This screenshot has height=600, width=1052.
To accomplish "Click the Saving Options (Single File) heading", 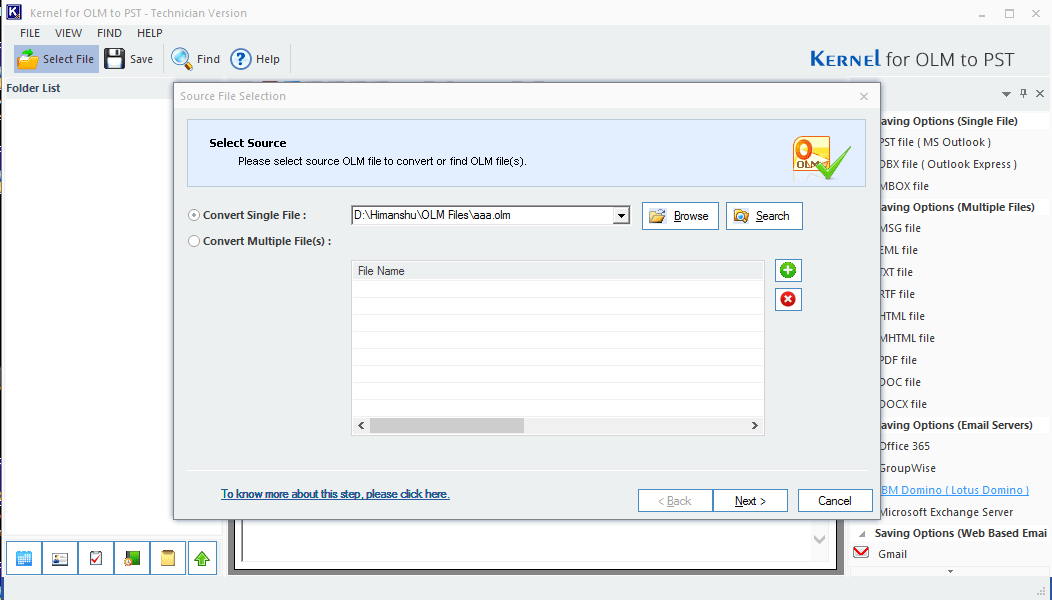I will click(949, 121).
